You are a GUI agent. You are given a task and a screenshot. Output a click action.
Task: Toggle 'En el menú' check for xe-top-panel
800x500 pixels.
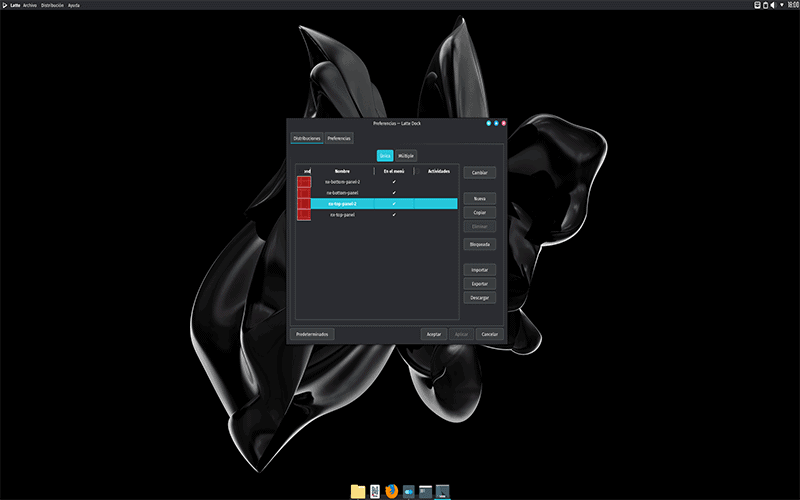click(394, 214)
